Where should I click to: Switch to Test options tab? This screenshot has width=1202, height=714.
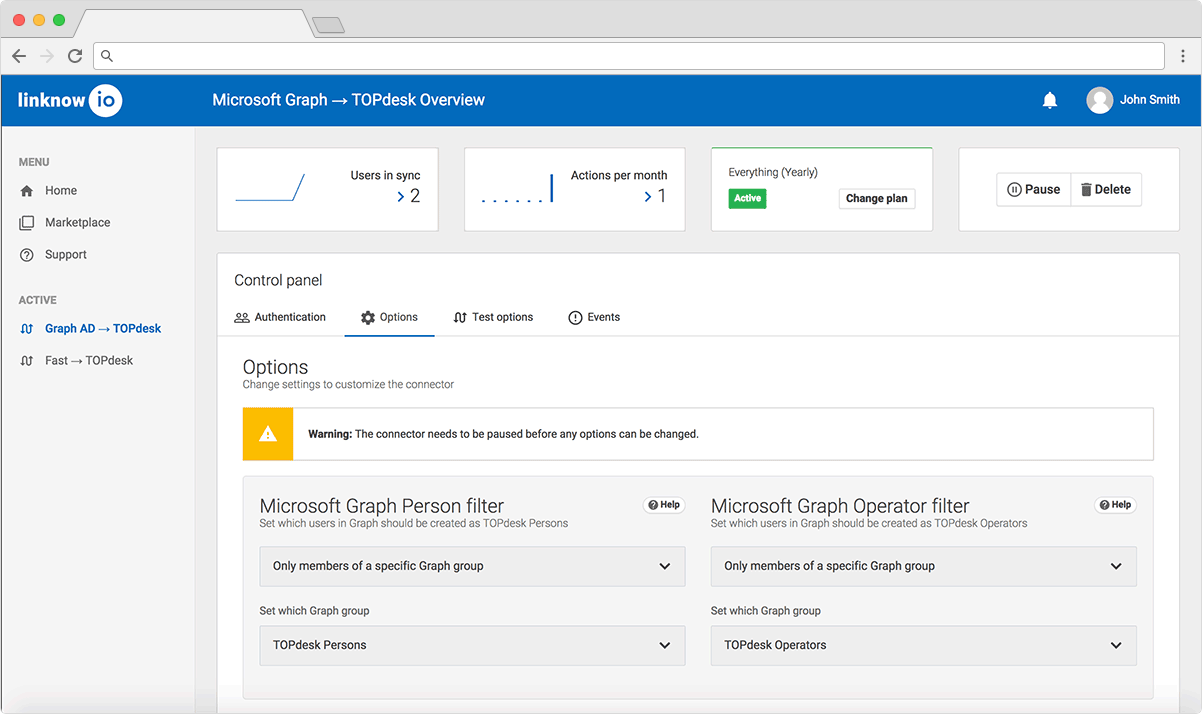pos(493,317)
